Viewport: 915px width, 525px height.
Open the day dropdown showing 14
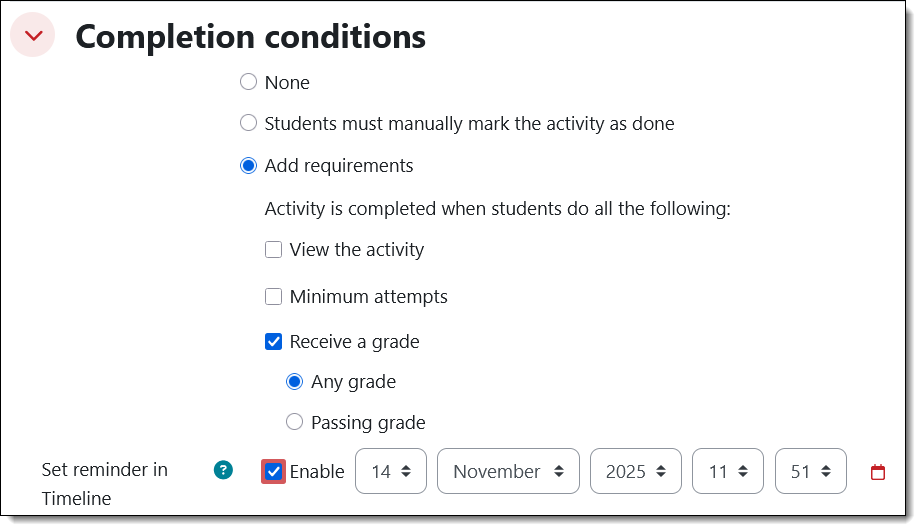[390, 472]
